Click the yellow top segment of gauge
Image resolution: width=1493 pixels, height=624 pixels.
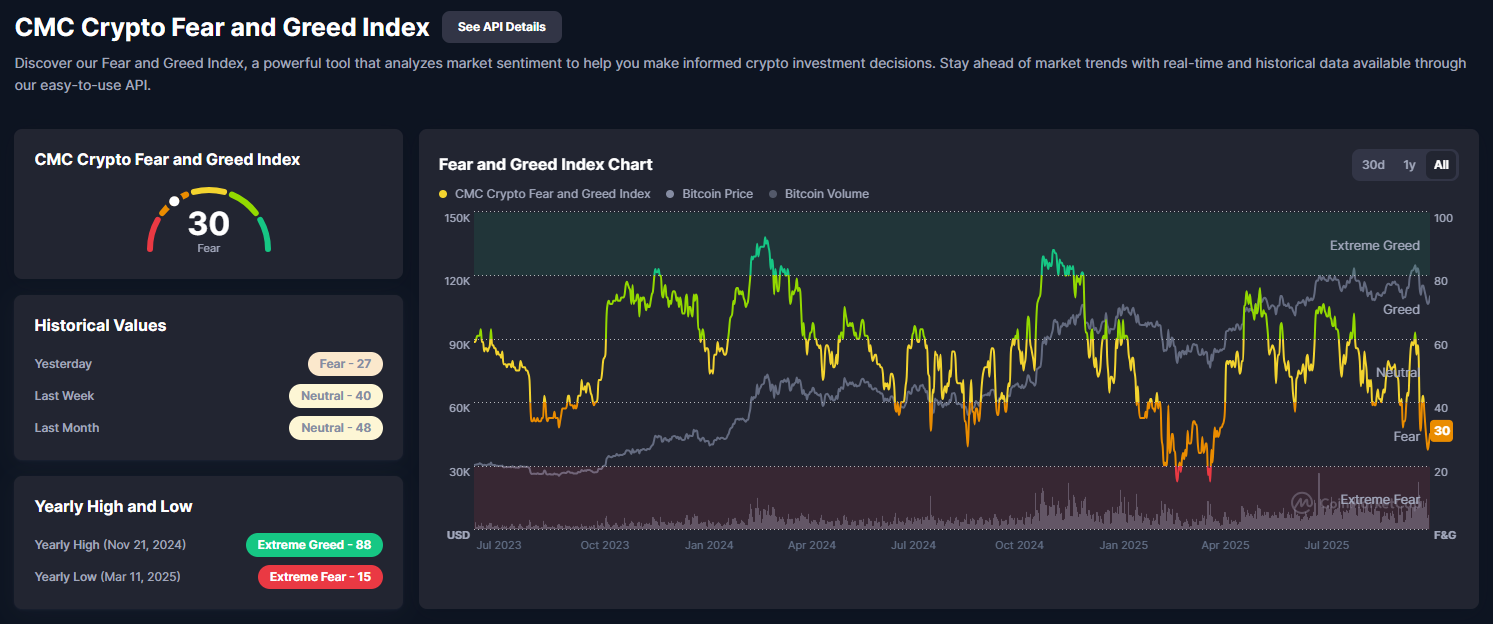click(209, 190)
